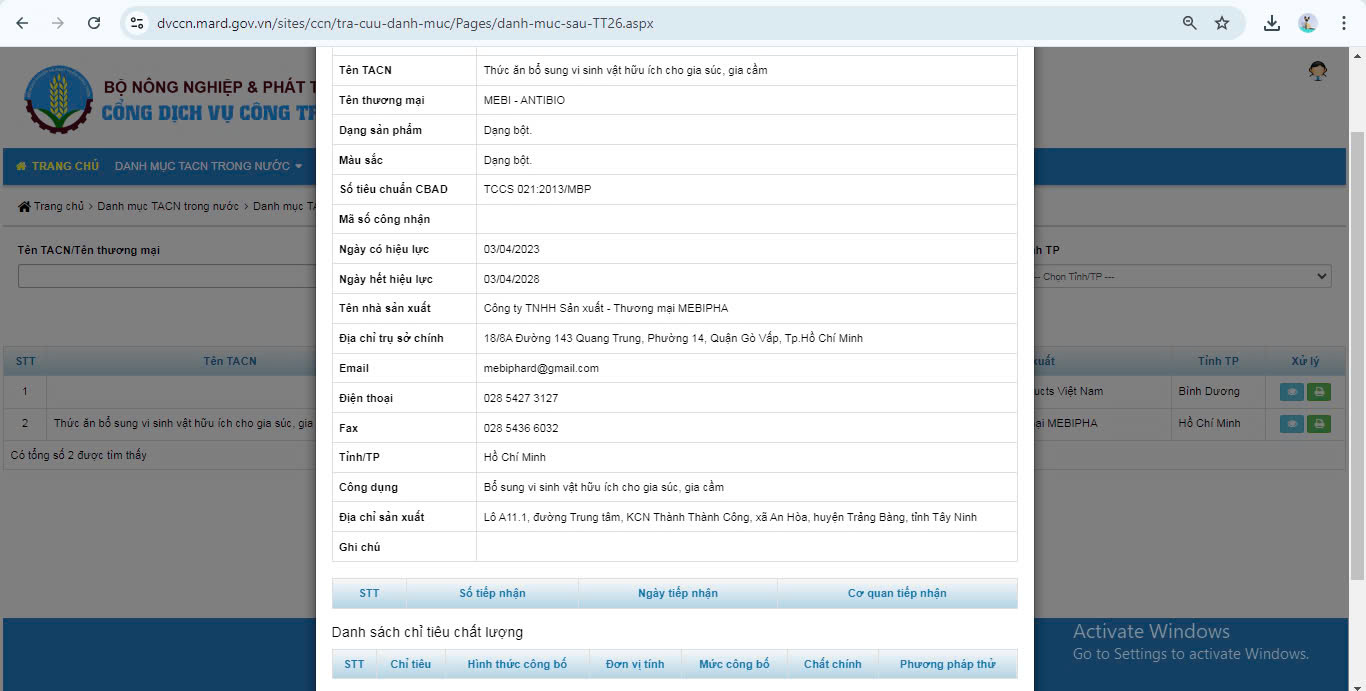
Task: Go back to previous page in browser
Action: click(22, 23)
